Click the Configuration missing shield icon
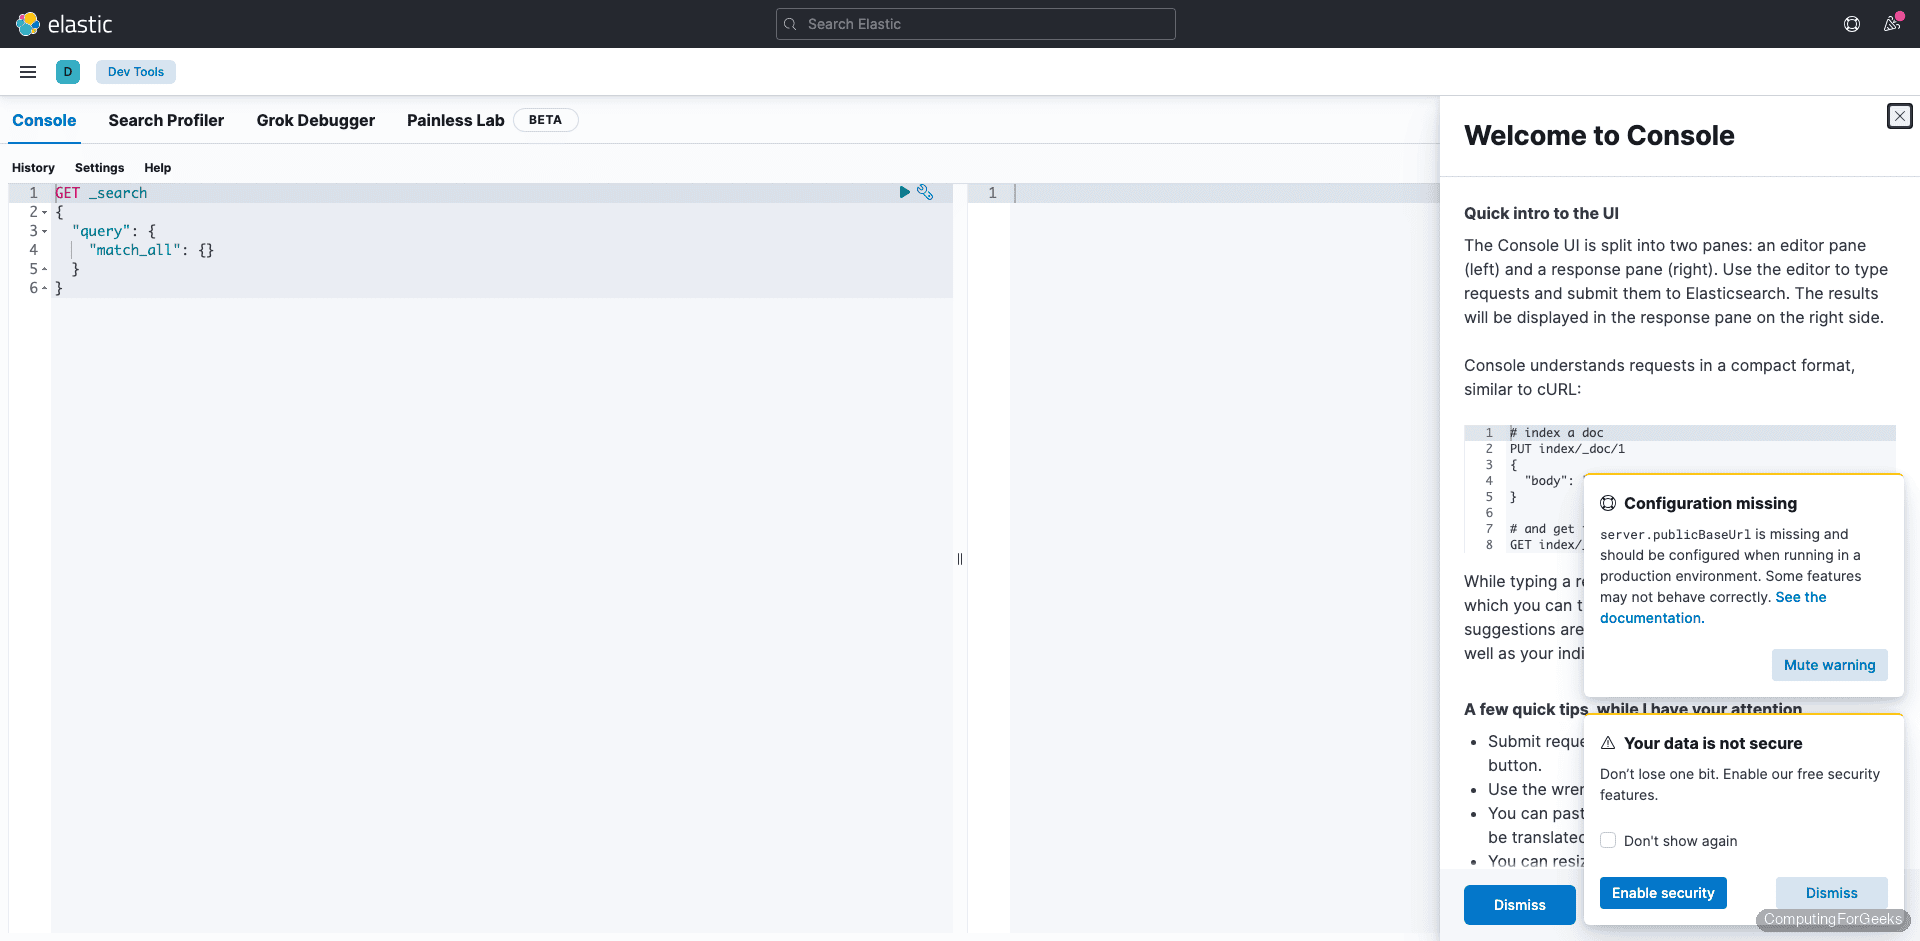The height and width of the screenshot is (941, 1920). point(1608,503)
